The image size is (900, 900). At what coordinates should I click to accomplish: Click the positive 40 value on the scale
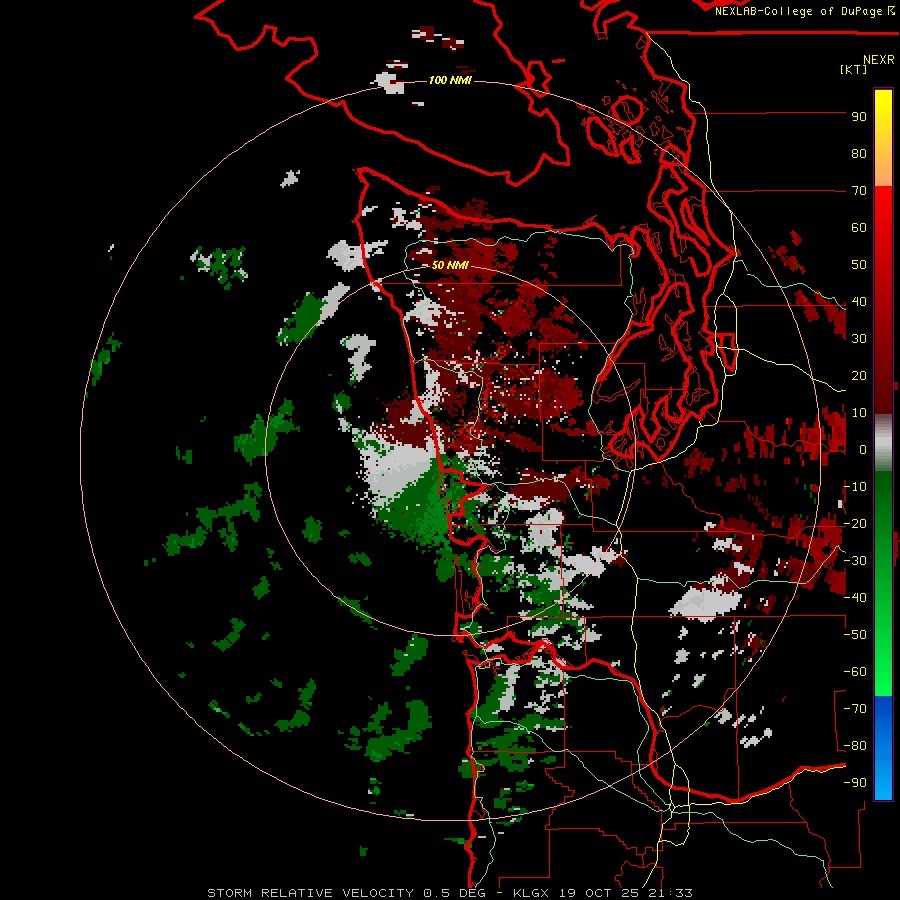point(859,302)
